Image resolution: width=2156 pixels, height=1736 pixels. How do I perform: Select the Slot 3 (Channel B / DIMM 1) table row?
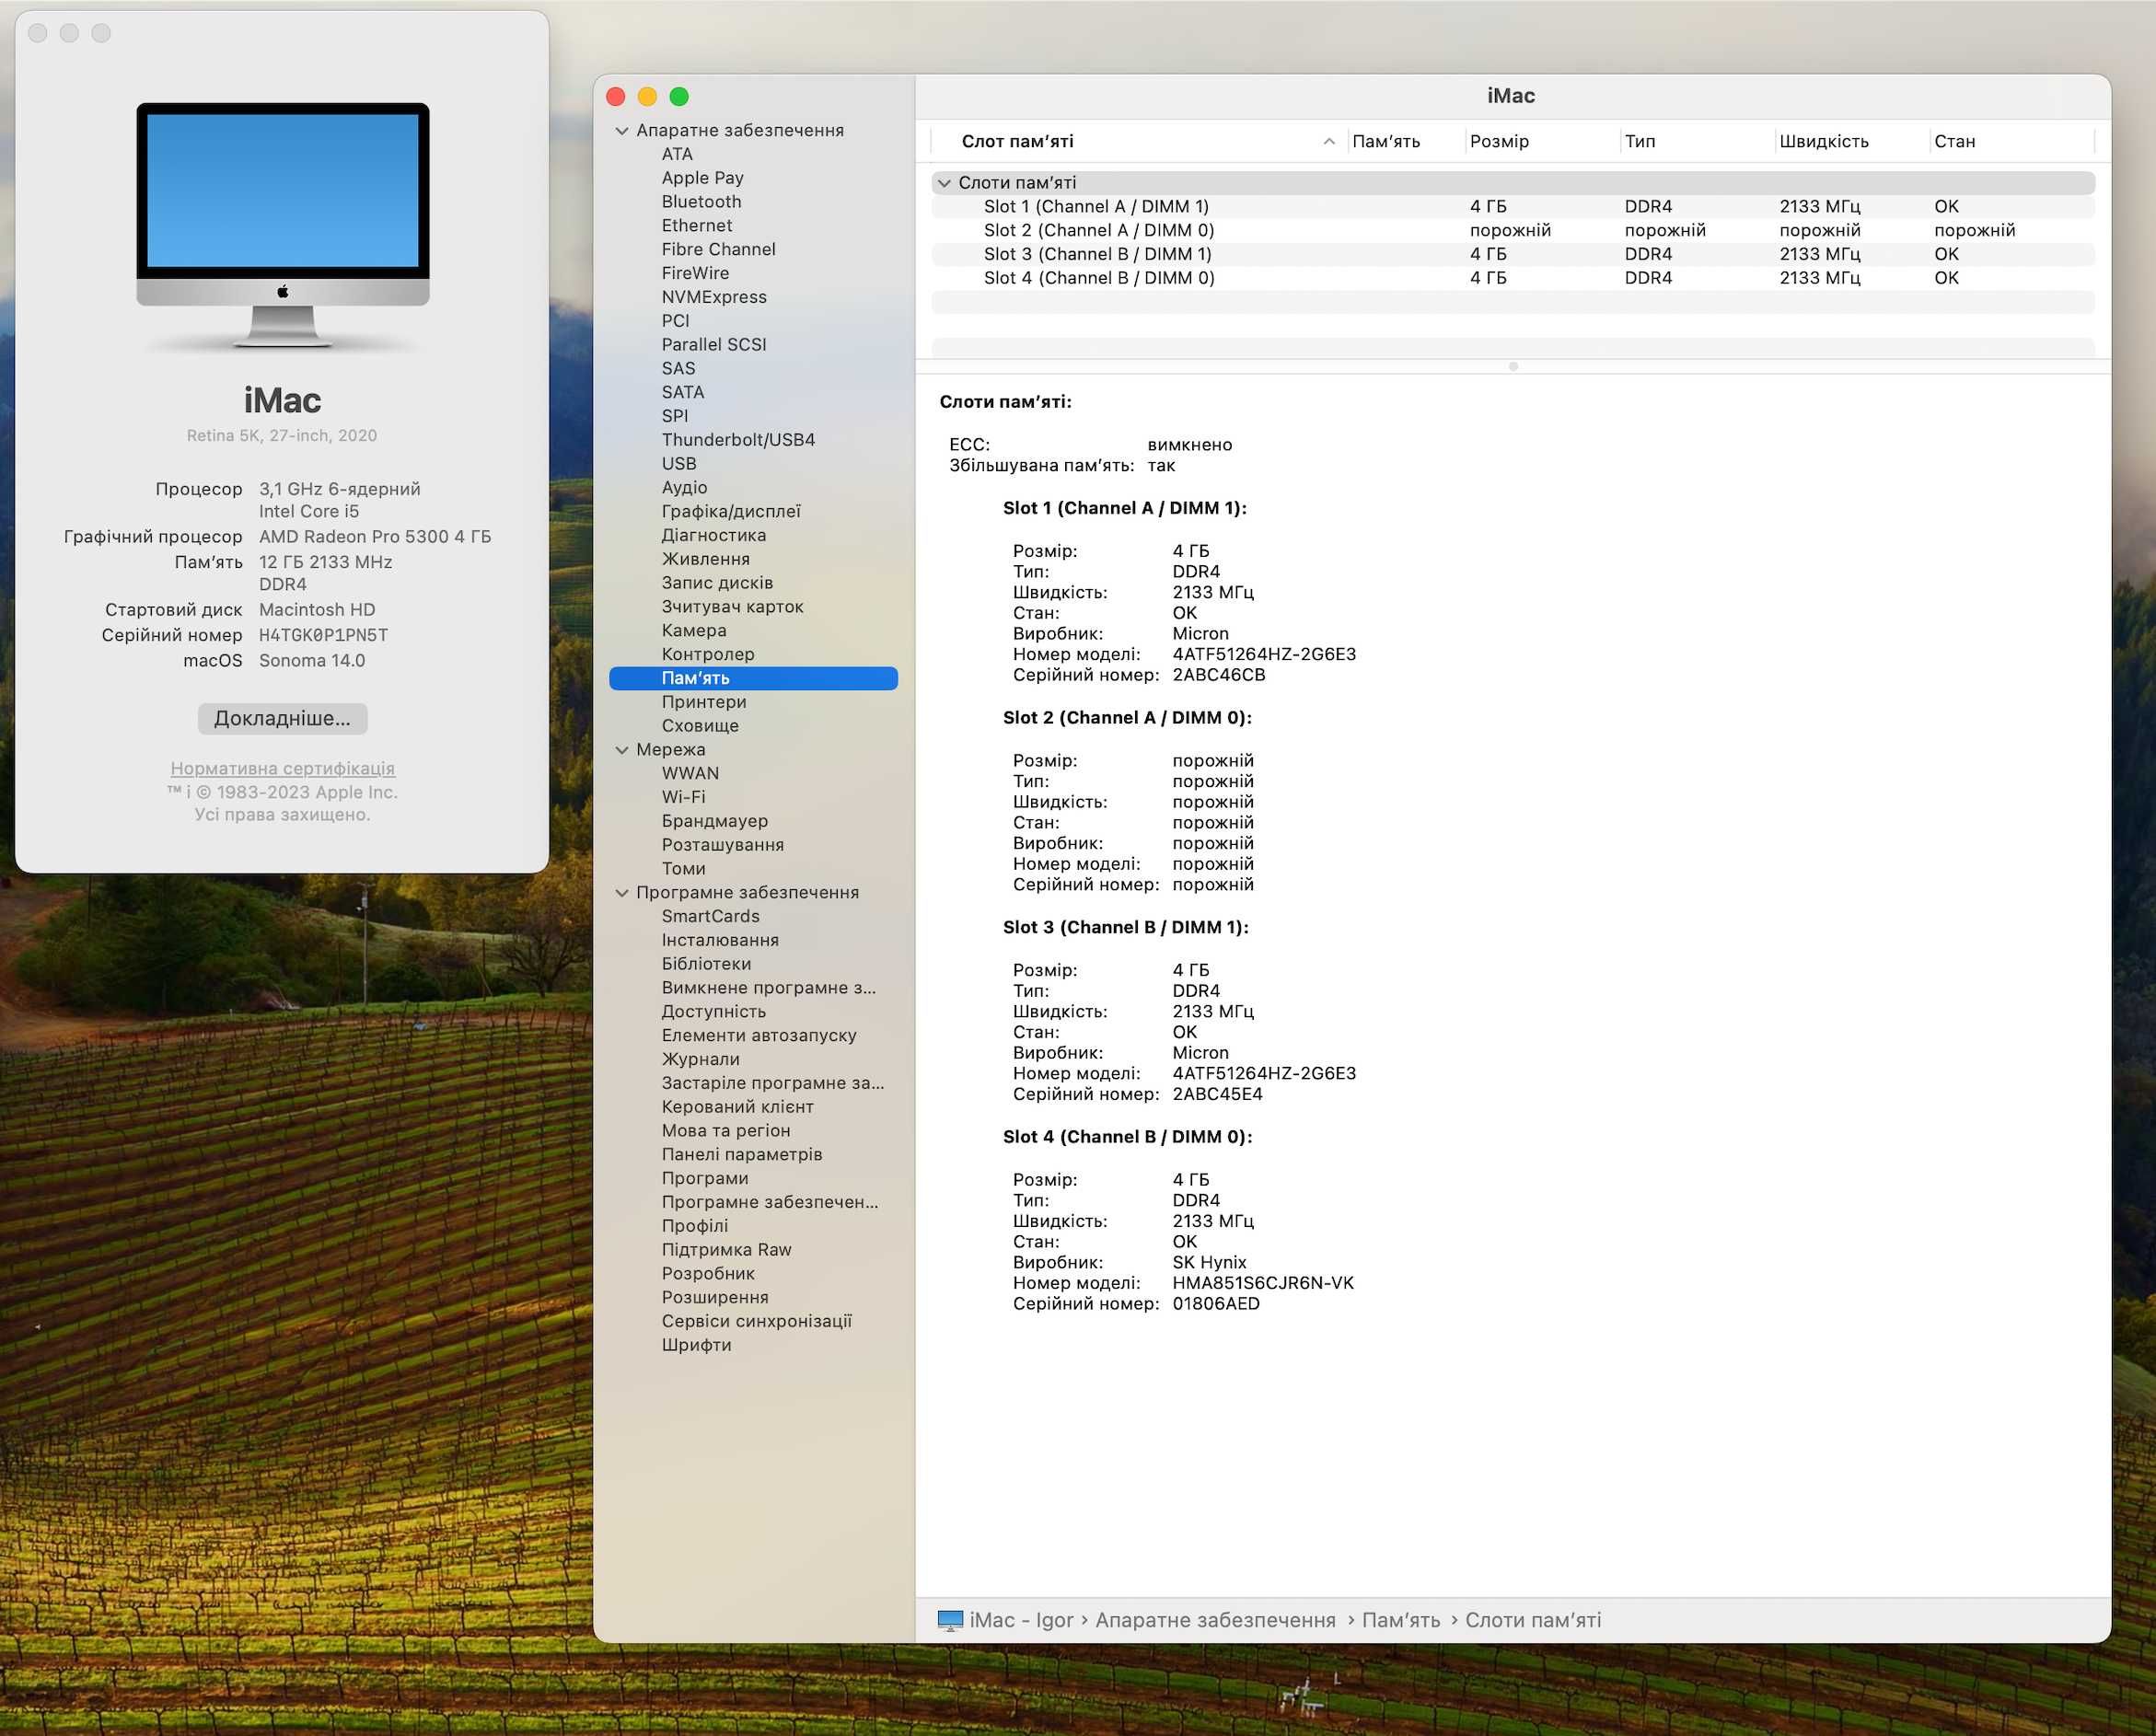tap(1512, 254)
